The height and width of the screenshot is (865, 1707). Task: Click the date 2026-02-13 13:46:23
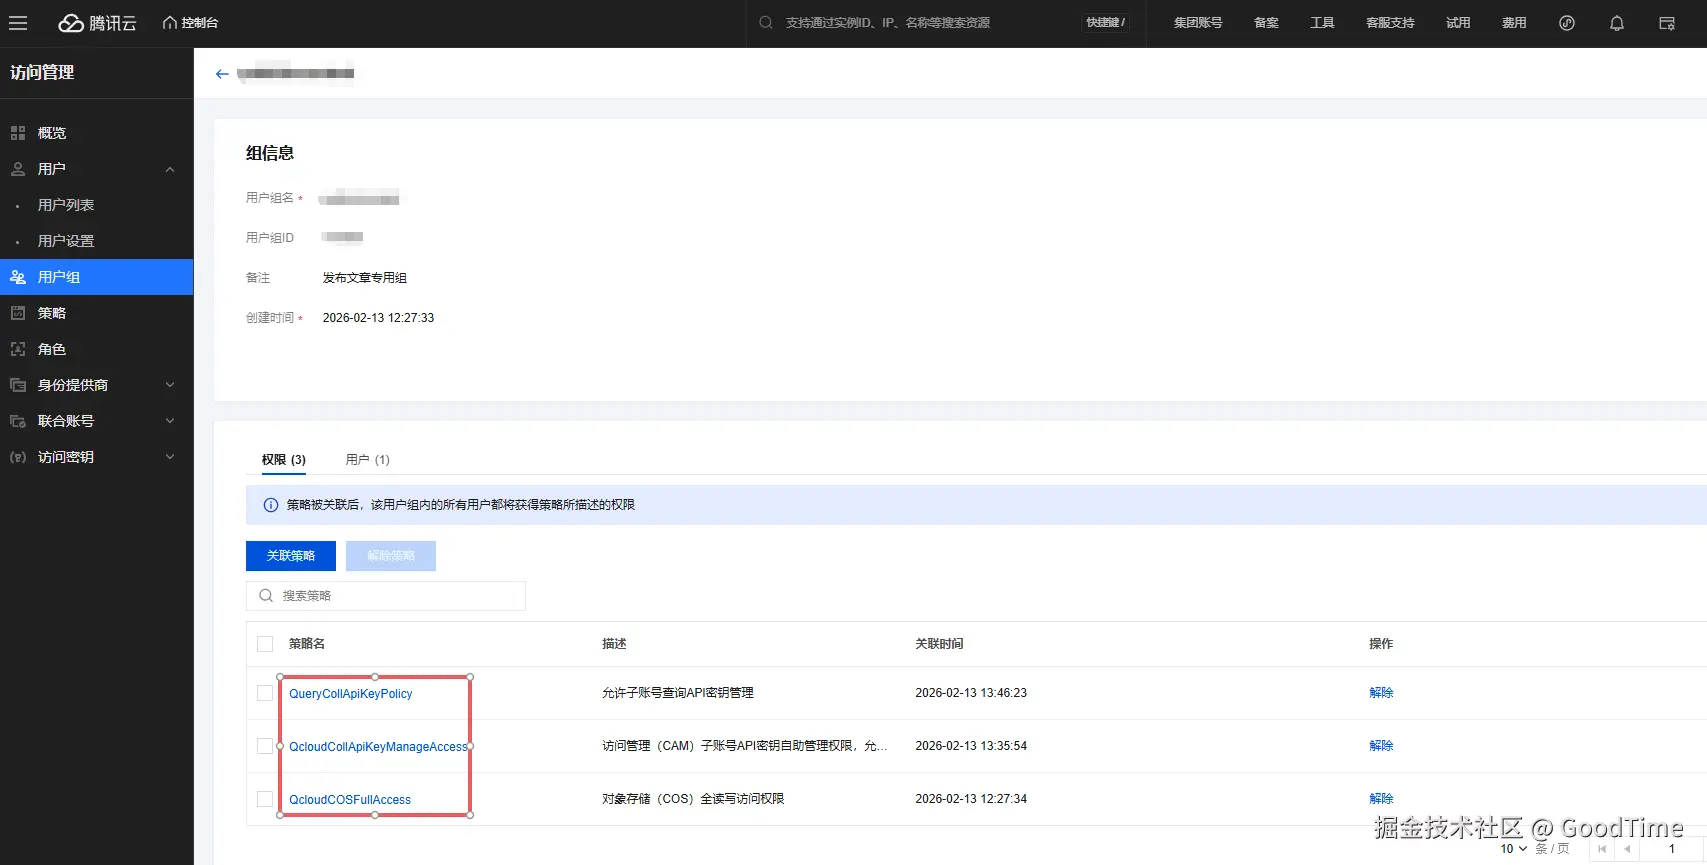point(971,693)
